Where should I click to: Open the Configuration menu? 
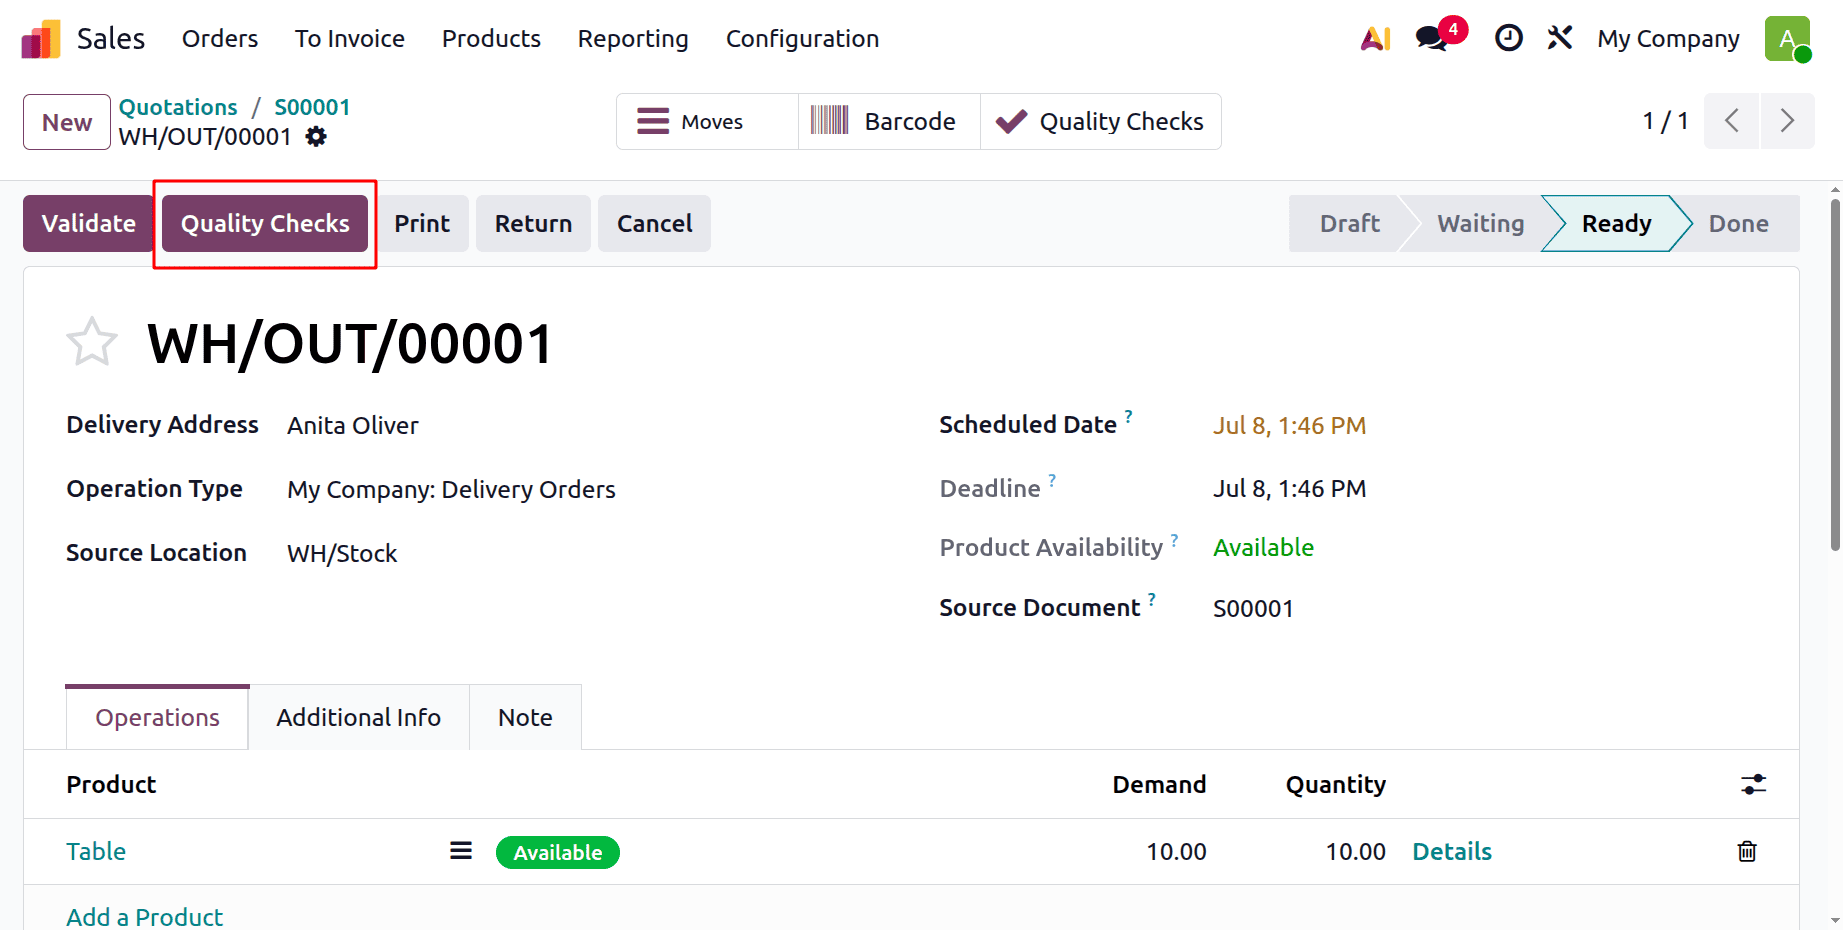(802, 39)
